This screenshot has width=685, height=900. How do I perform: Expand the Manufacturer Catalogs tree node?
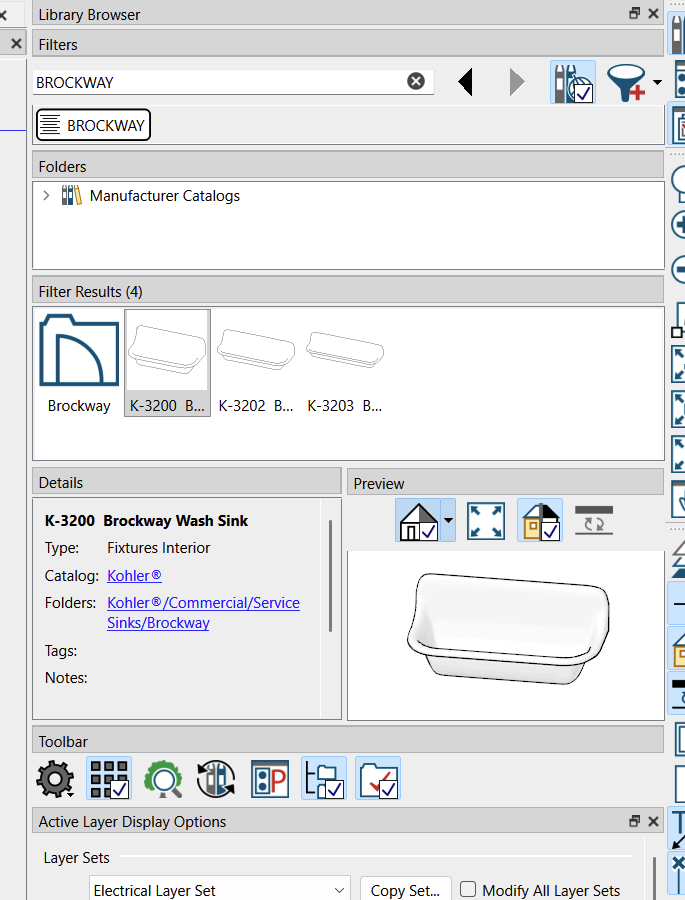[46, 196]
